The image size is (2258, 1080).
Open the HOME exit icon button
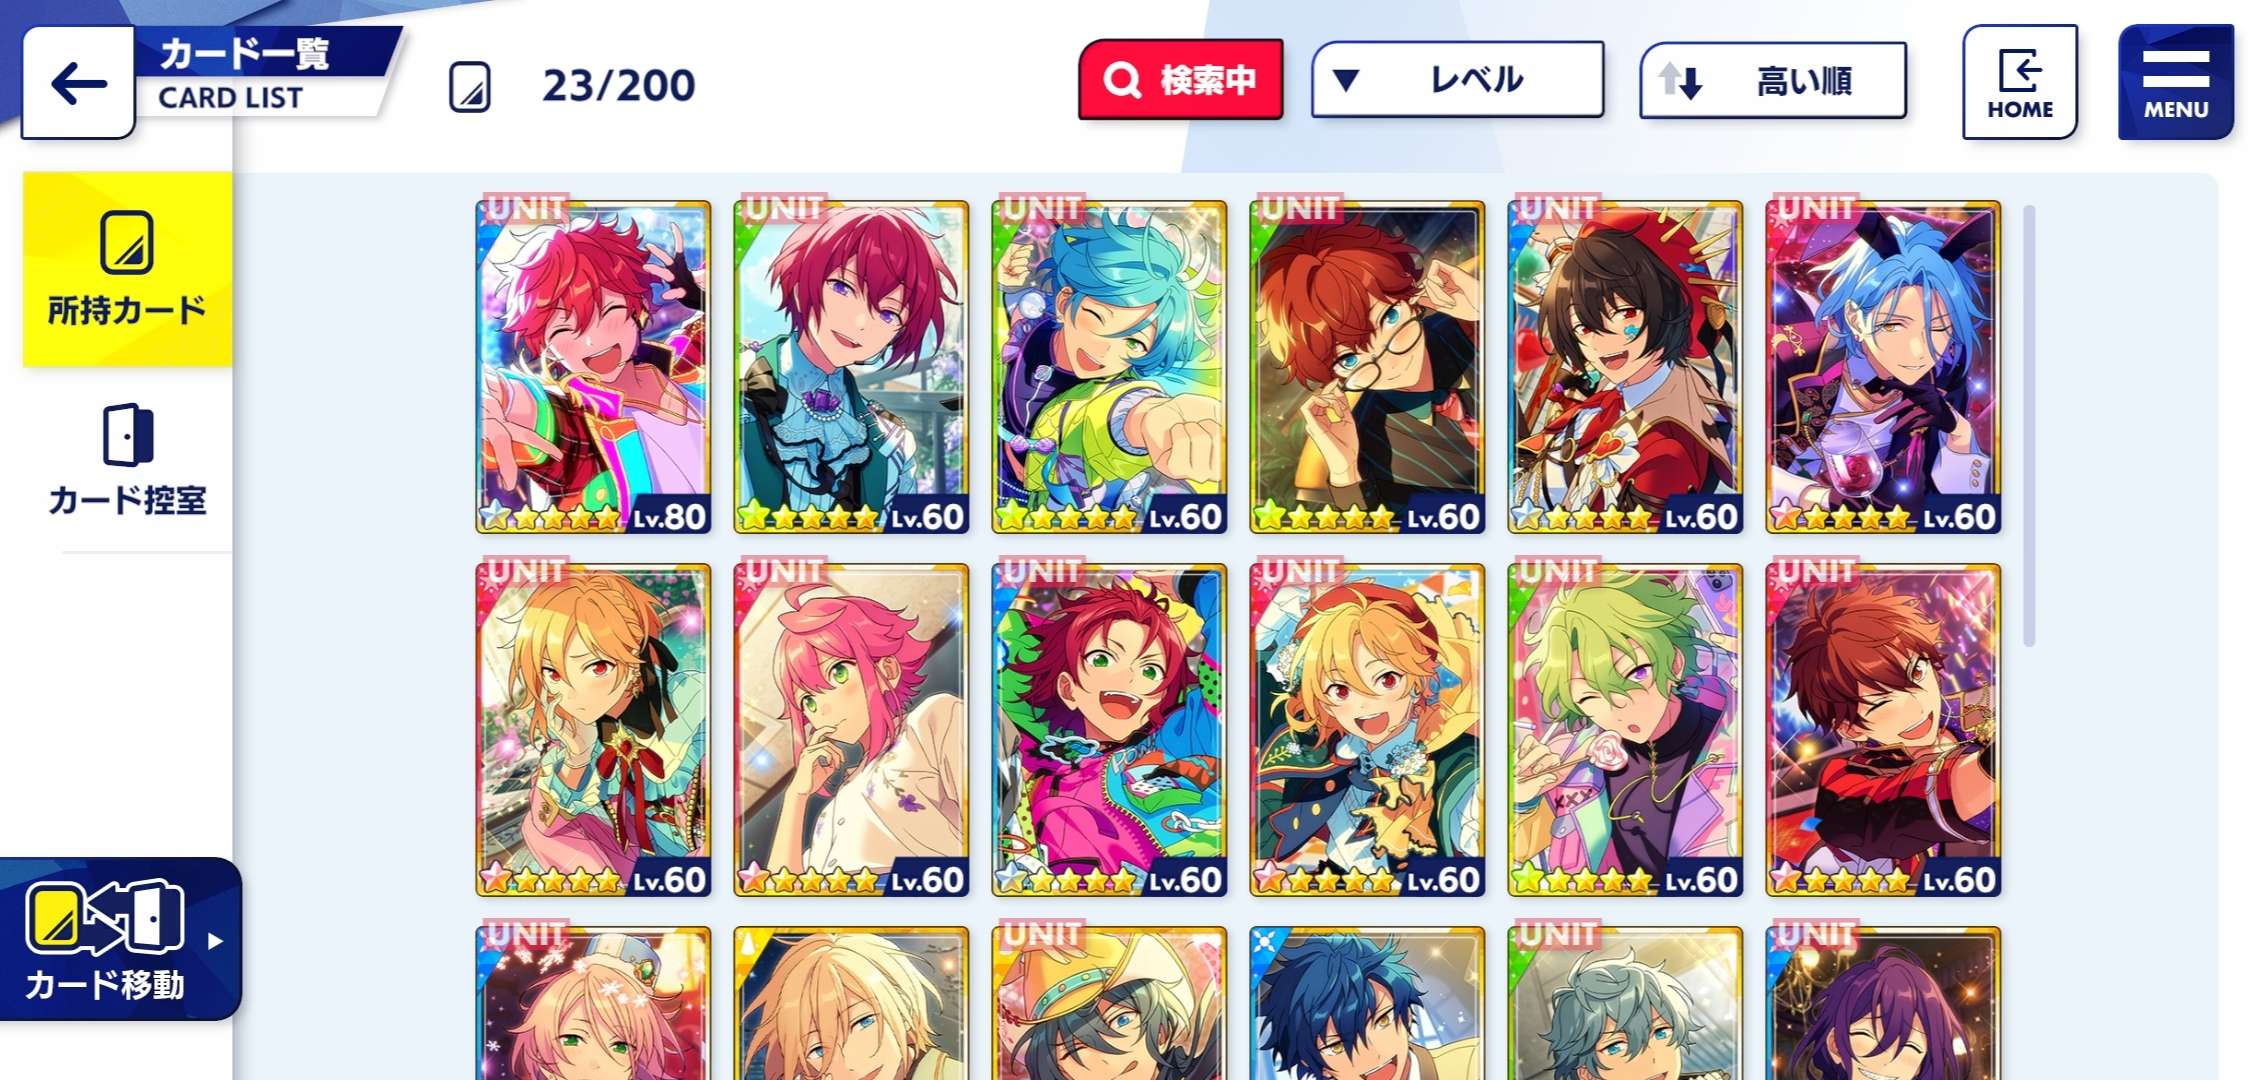point(2020,82)
